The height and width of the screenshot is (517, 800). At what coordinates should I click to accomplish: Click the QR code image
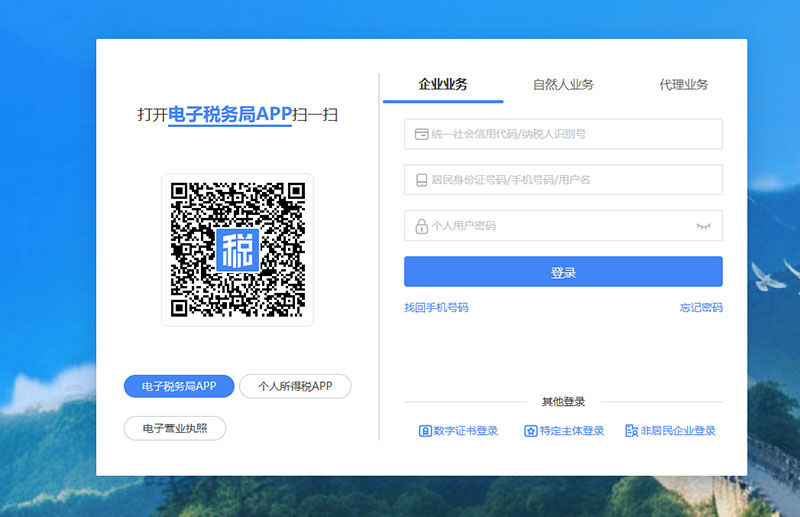(x=238, y=250)
